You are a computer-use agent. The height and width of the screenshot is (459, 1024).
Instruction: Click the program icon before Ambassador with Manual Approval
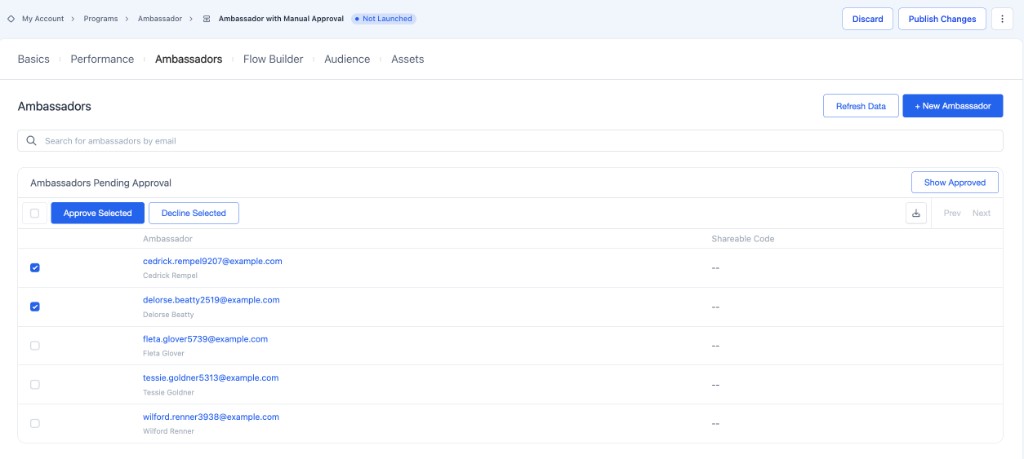coord(206,19)
